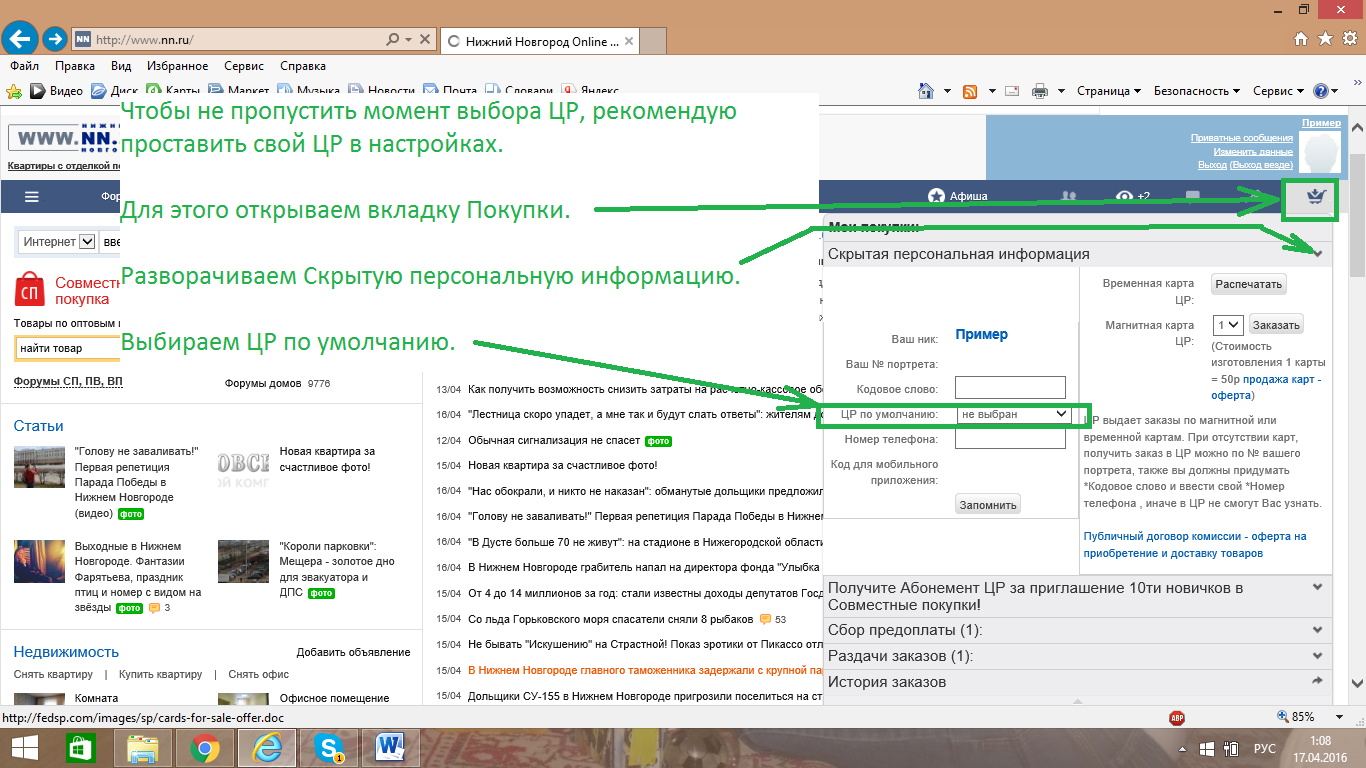
Task: Click the Распечатать button
Action: coord(1248,284)
